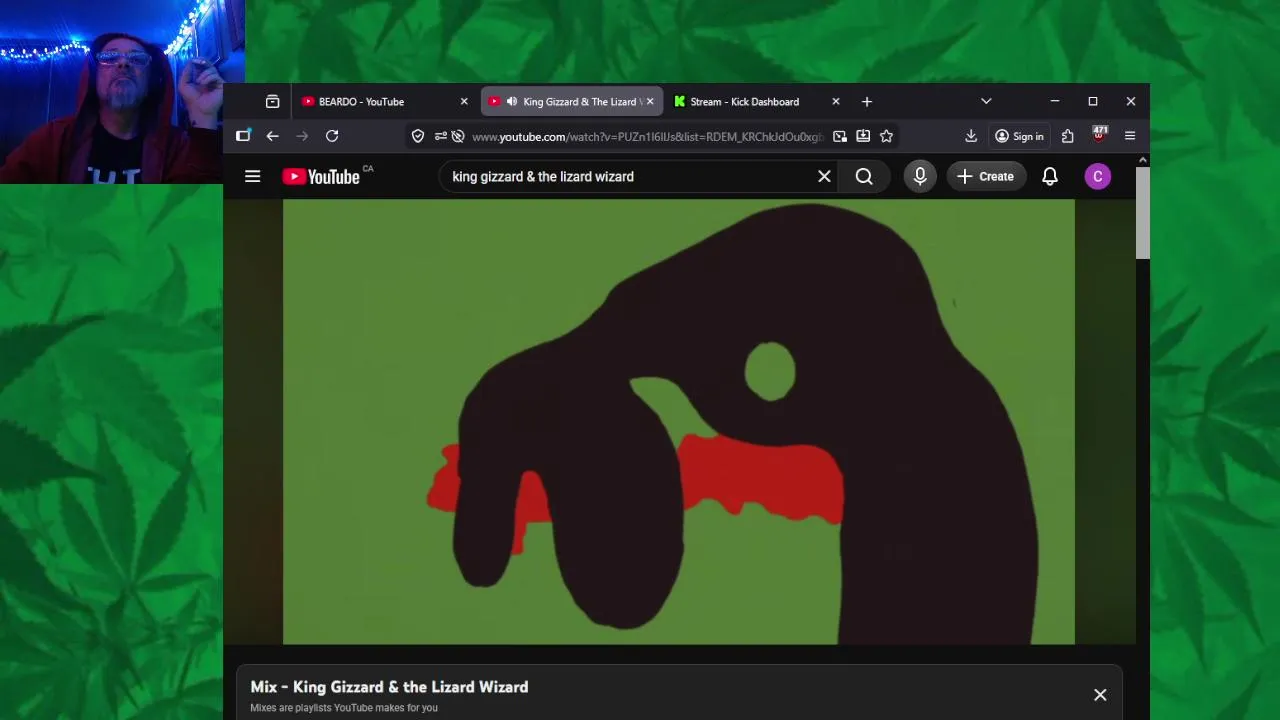The image size is (1280, 720).
Task: Clear the YouTube search query
Action: coord(824,177)
